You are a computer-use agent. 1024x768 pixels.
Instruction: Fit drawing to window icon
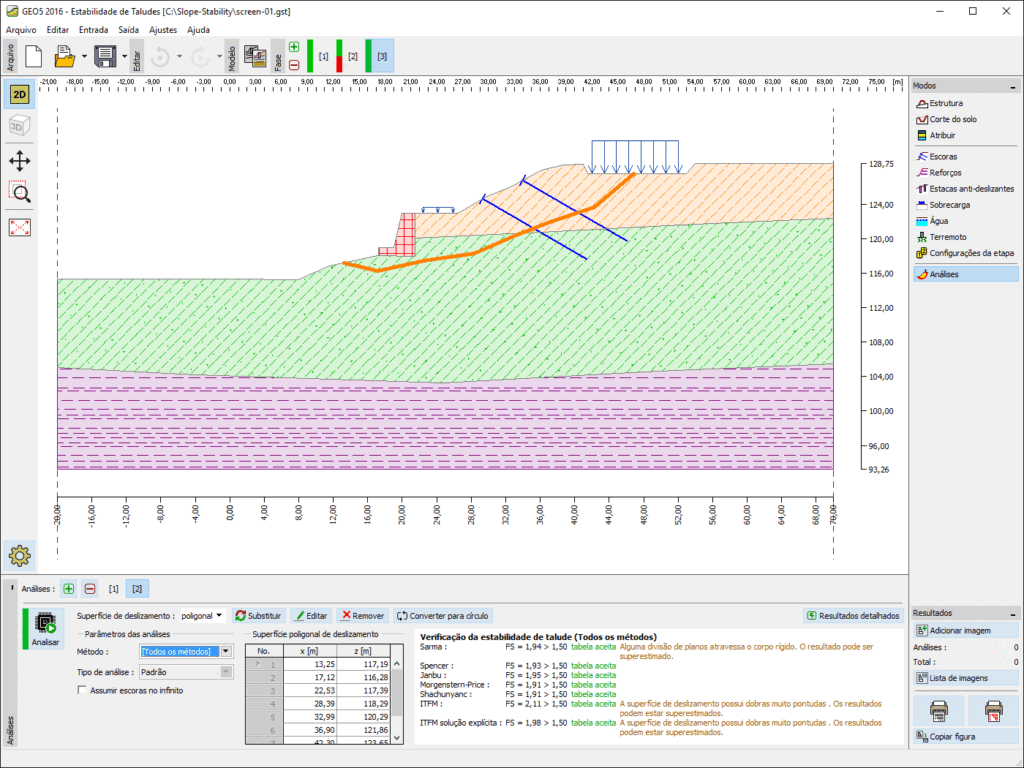point(20,227)
